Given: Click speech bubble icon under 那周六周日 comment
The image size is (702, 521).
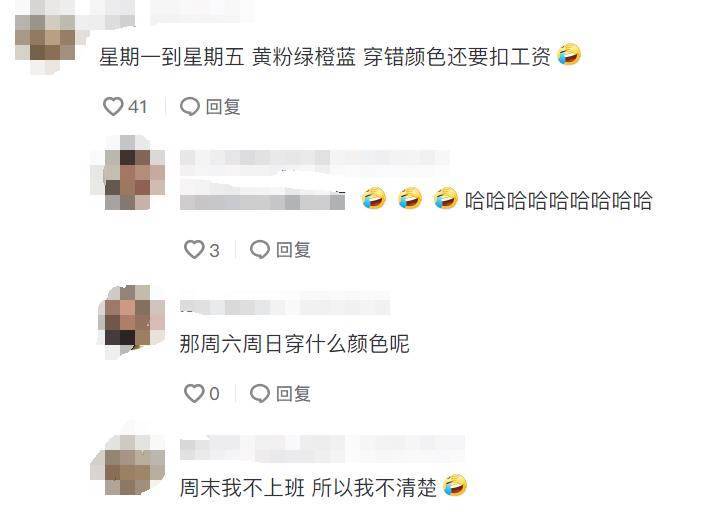Looking at the screenshot, I should [x=260, y=393].
